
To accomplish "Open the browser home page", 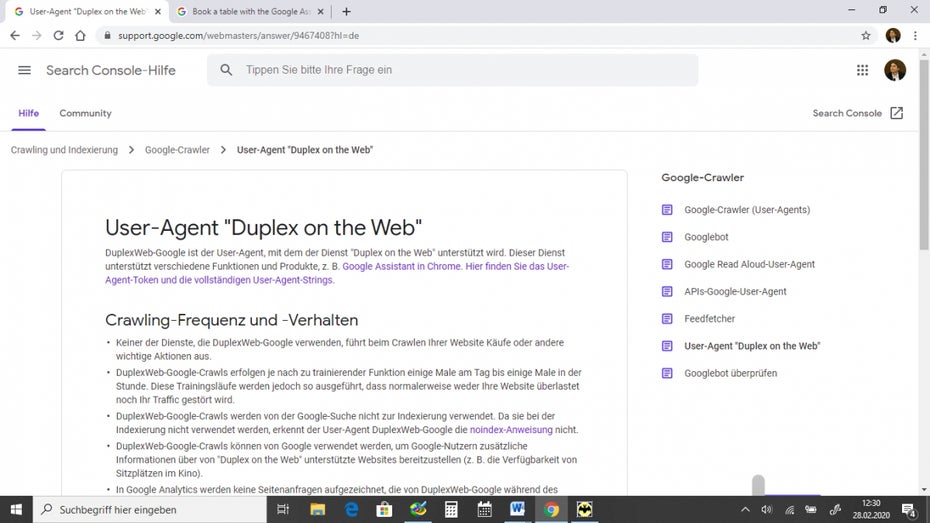I will click(80, 36).
